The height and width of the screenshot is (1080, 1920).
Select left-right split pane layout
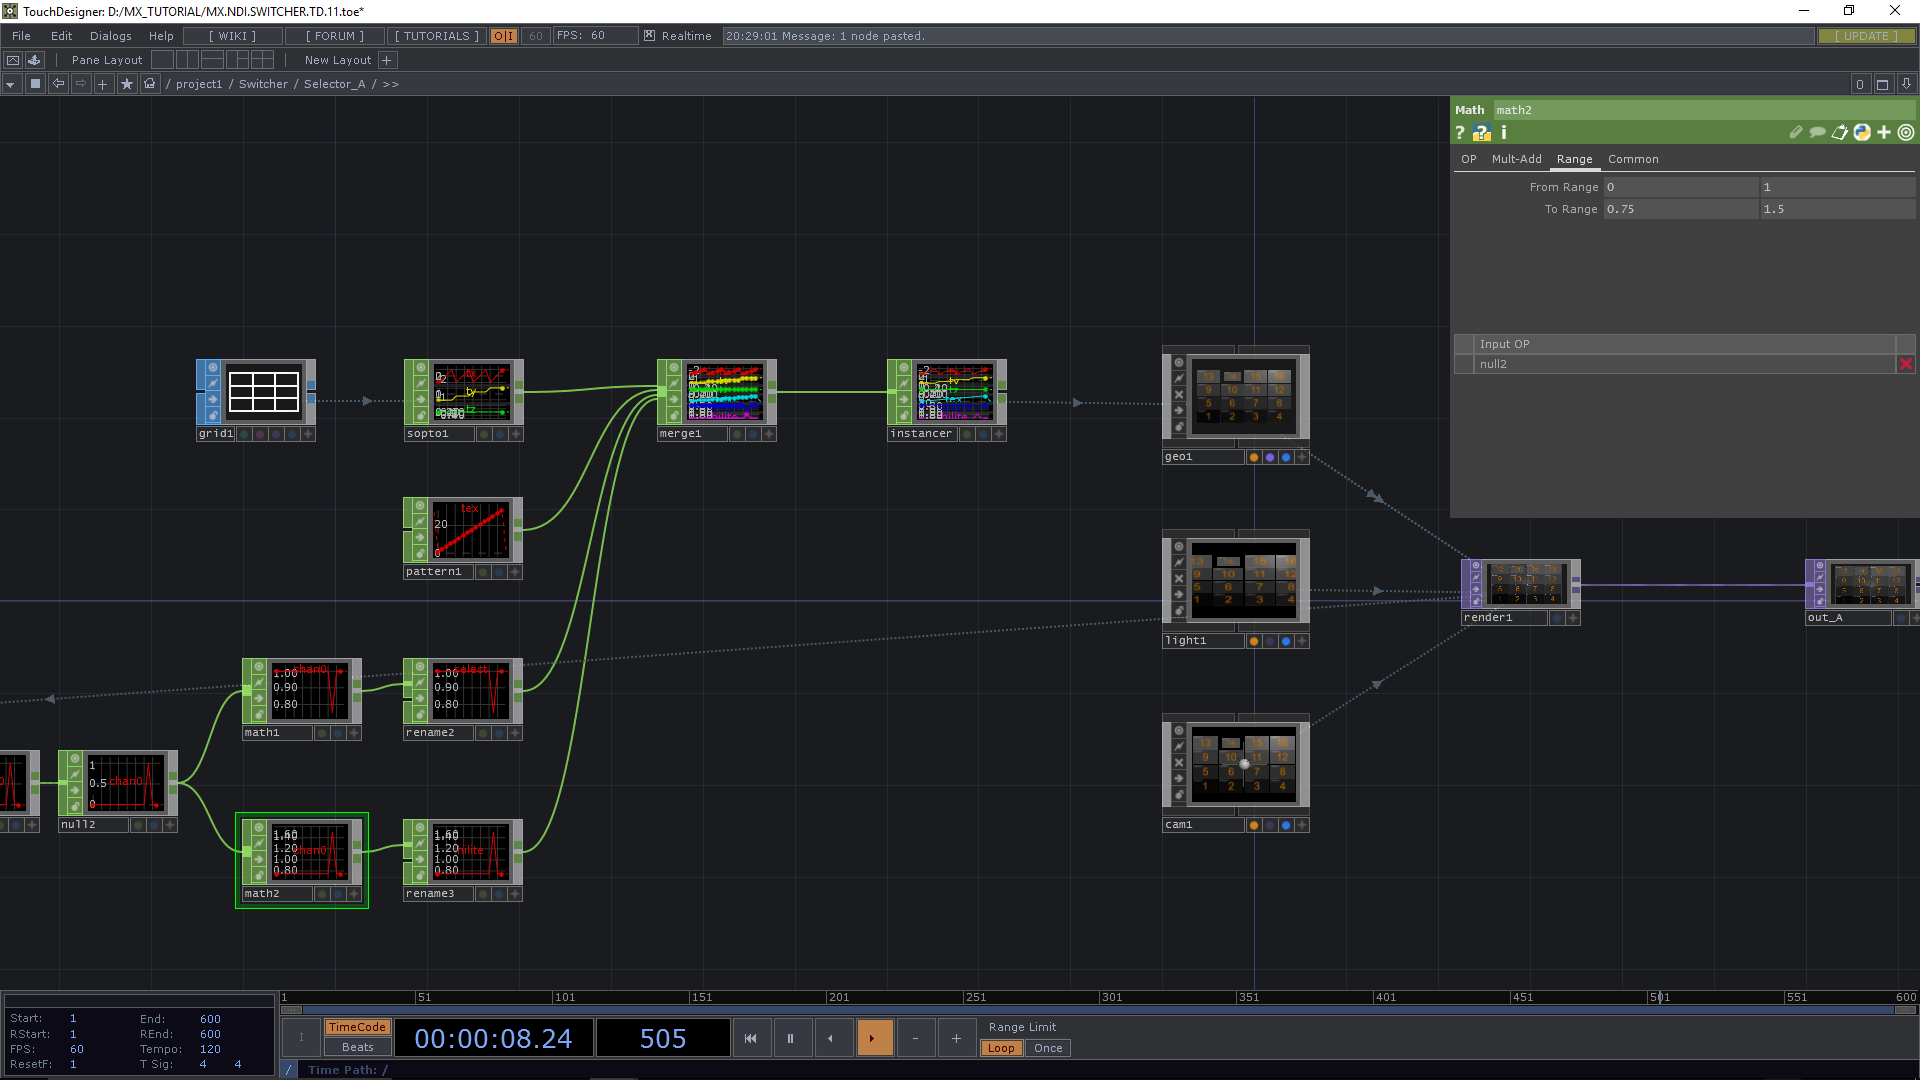[x=187, y=60]
